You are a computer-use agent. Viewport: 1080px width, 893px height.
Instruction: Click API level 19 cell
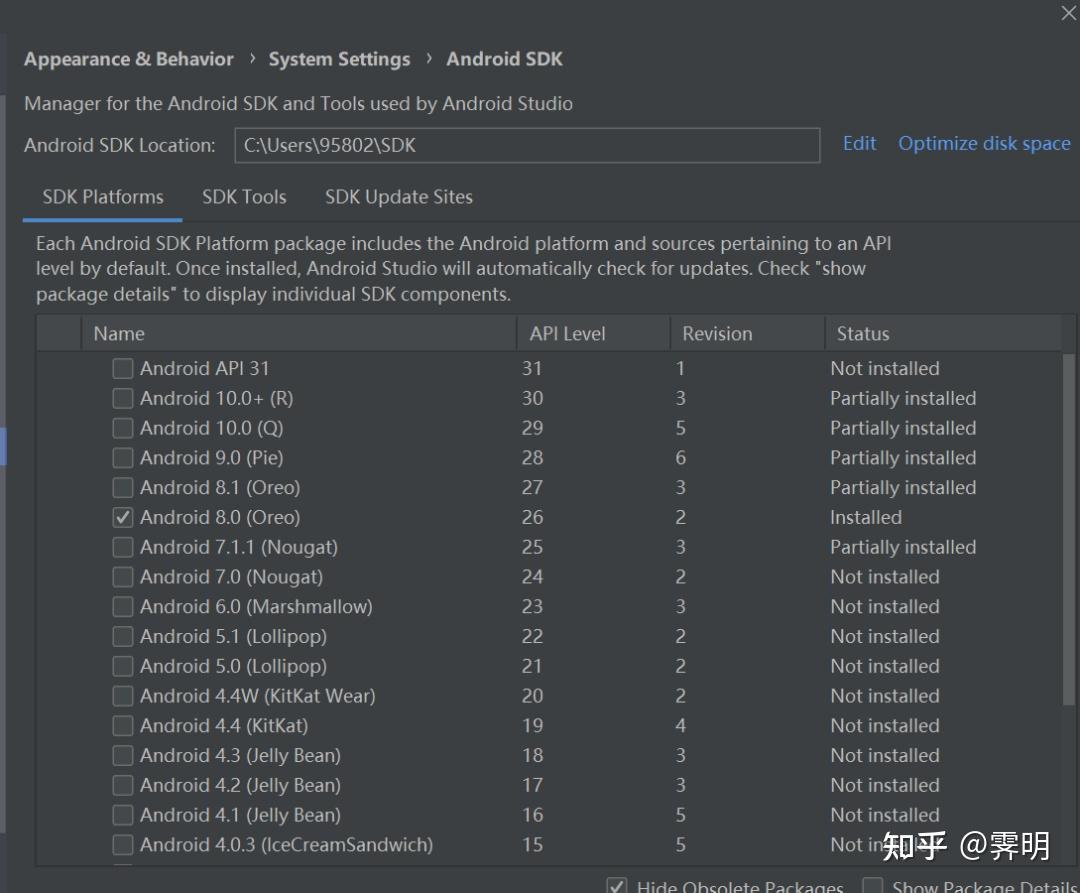click(532, 725)
